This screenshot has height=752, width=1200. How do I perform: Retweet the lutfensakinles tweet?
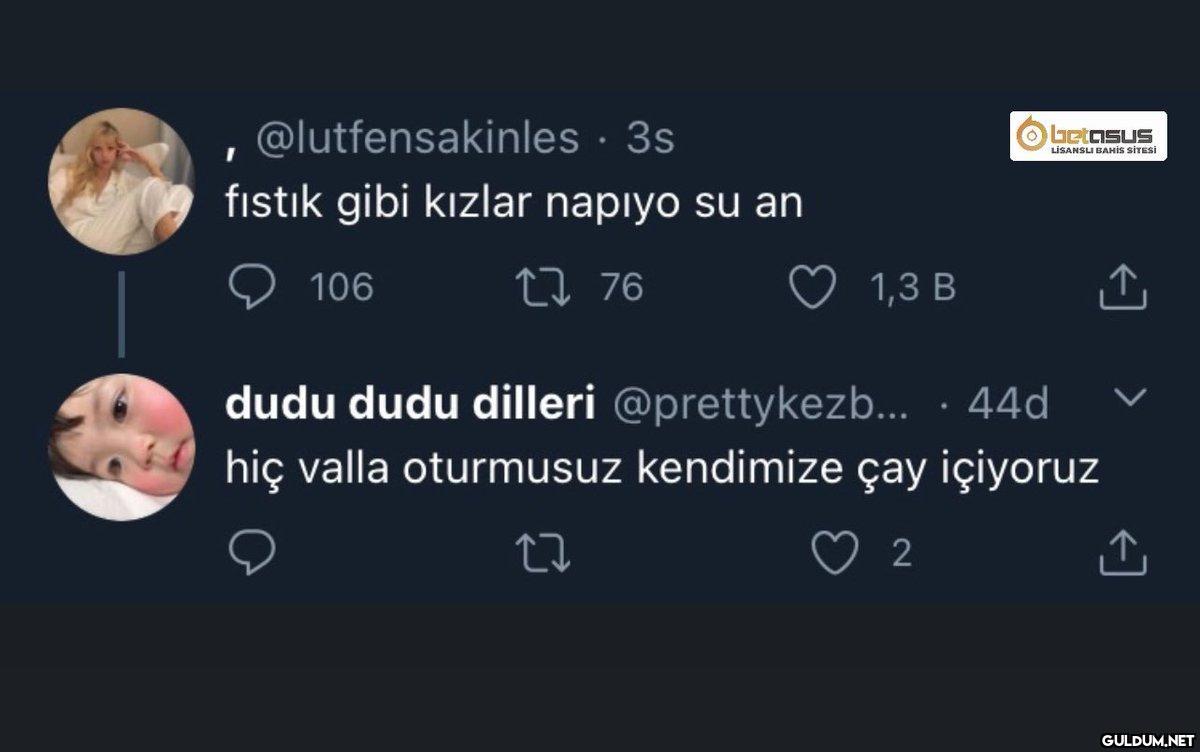click(545, 288)
